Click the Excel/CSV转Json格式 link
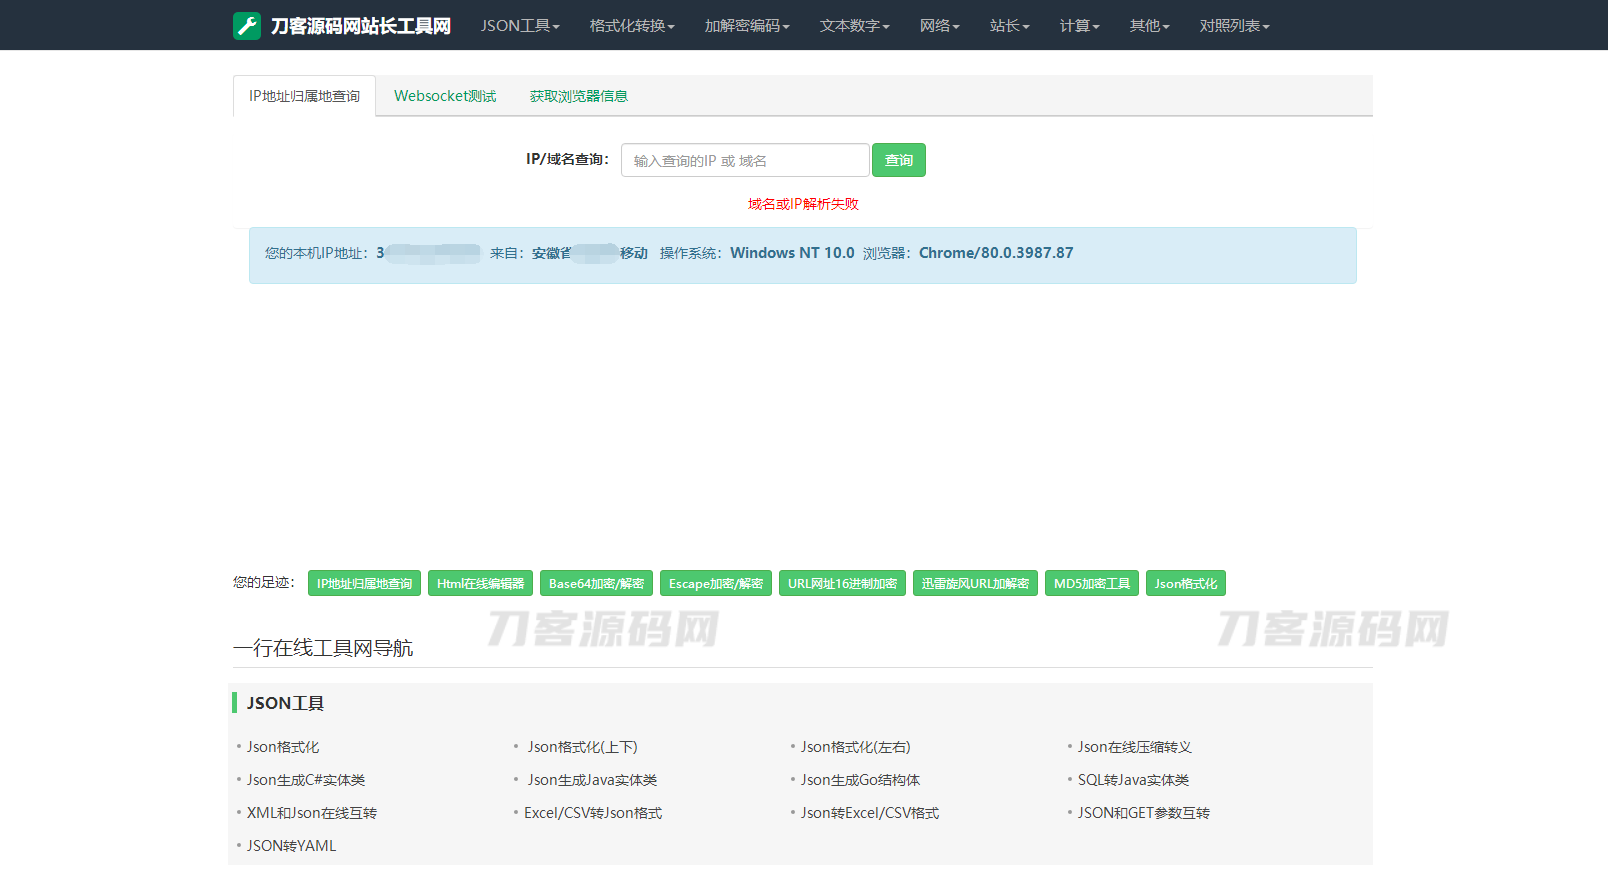The width and height of the screenshot is (1608, 878). (x=593, y=813)
